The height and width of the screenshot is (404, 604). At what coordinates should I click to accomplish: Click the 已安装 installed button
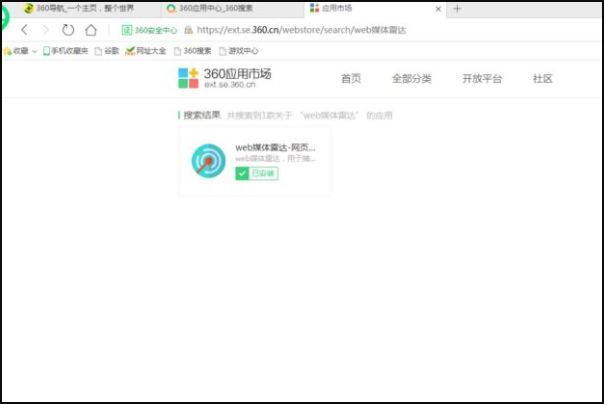click(x=257, y=173)
